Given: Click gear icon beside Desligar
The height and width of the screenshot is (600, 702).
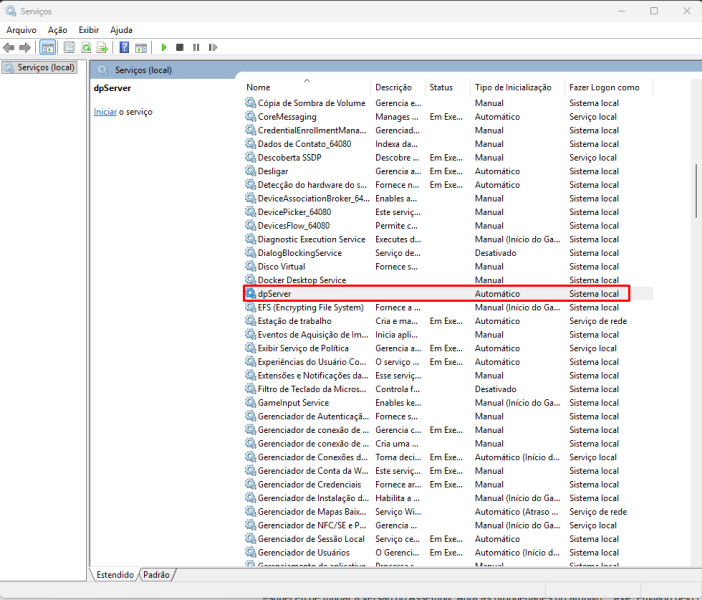Looking at the screenshot, I should coord(250,171).
